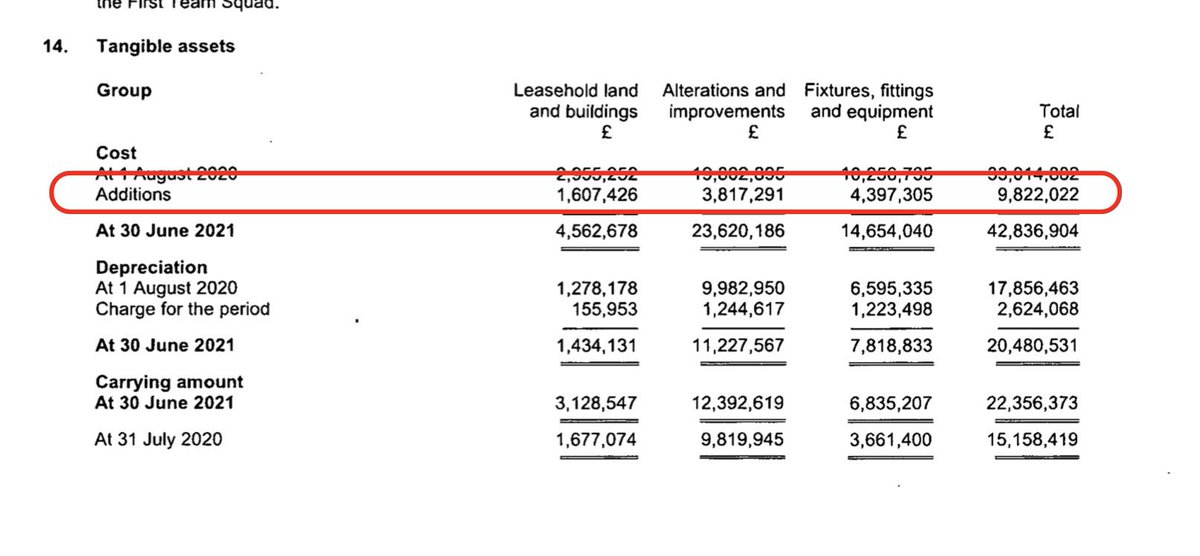Select the cost figure 4,562,678
Viewport: 1200px width, 556px height.
[594, 232]
